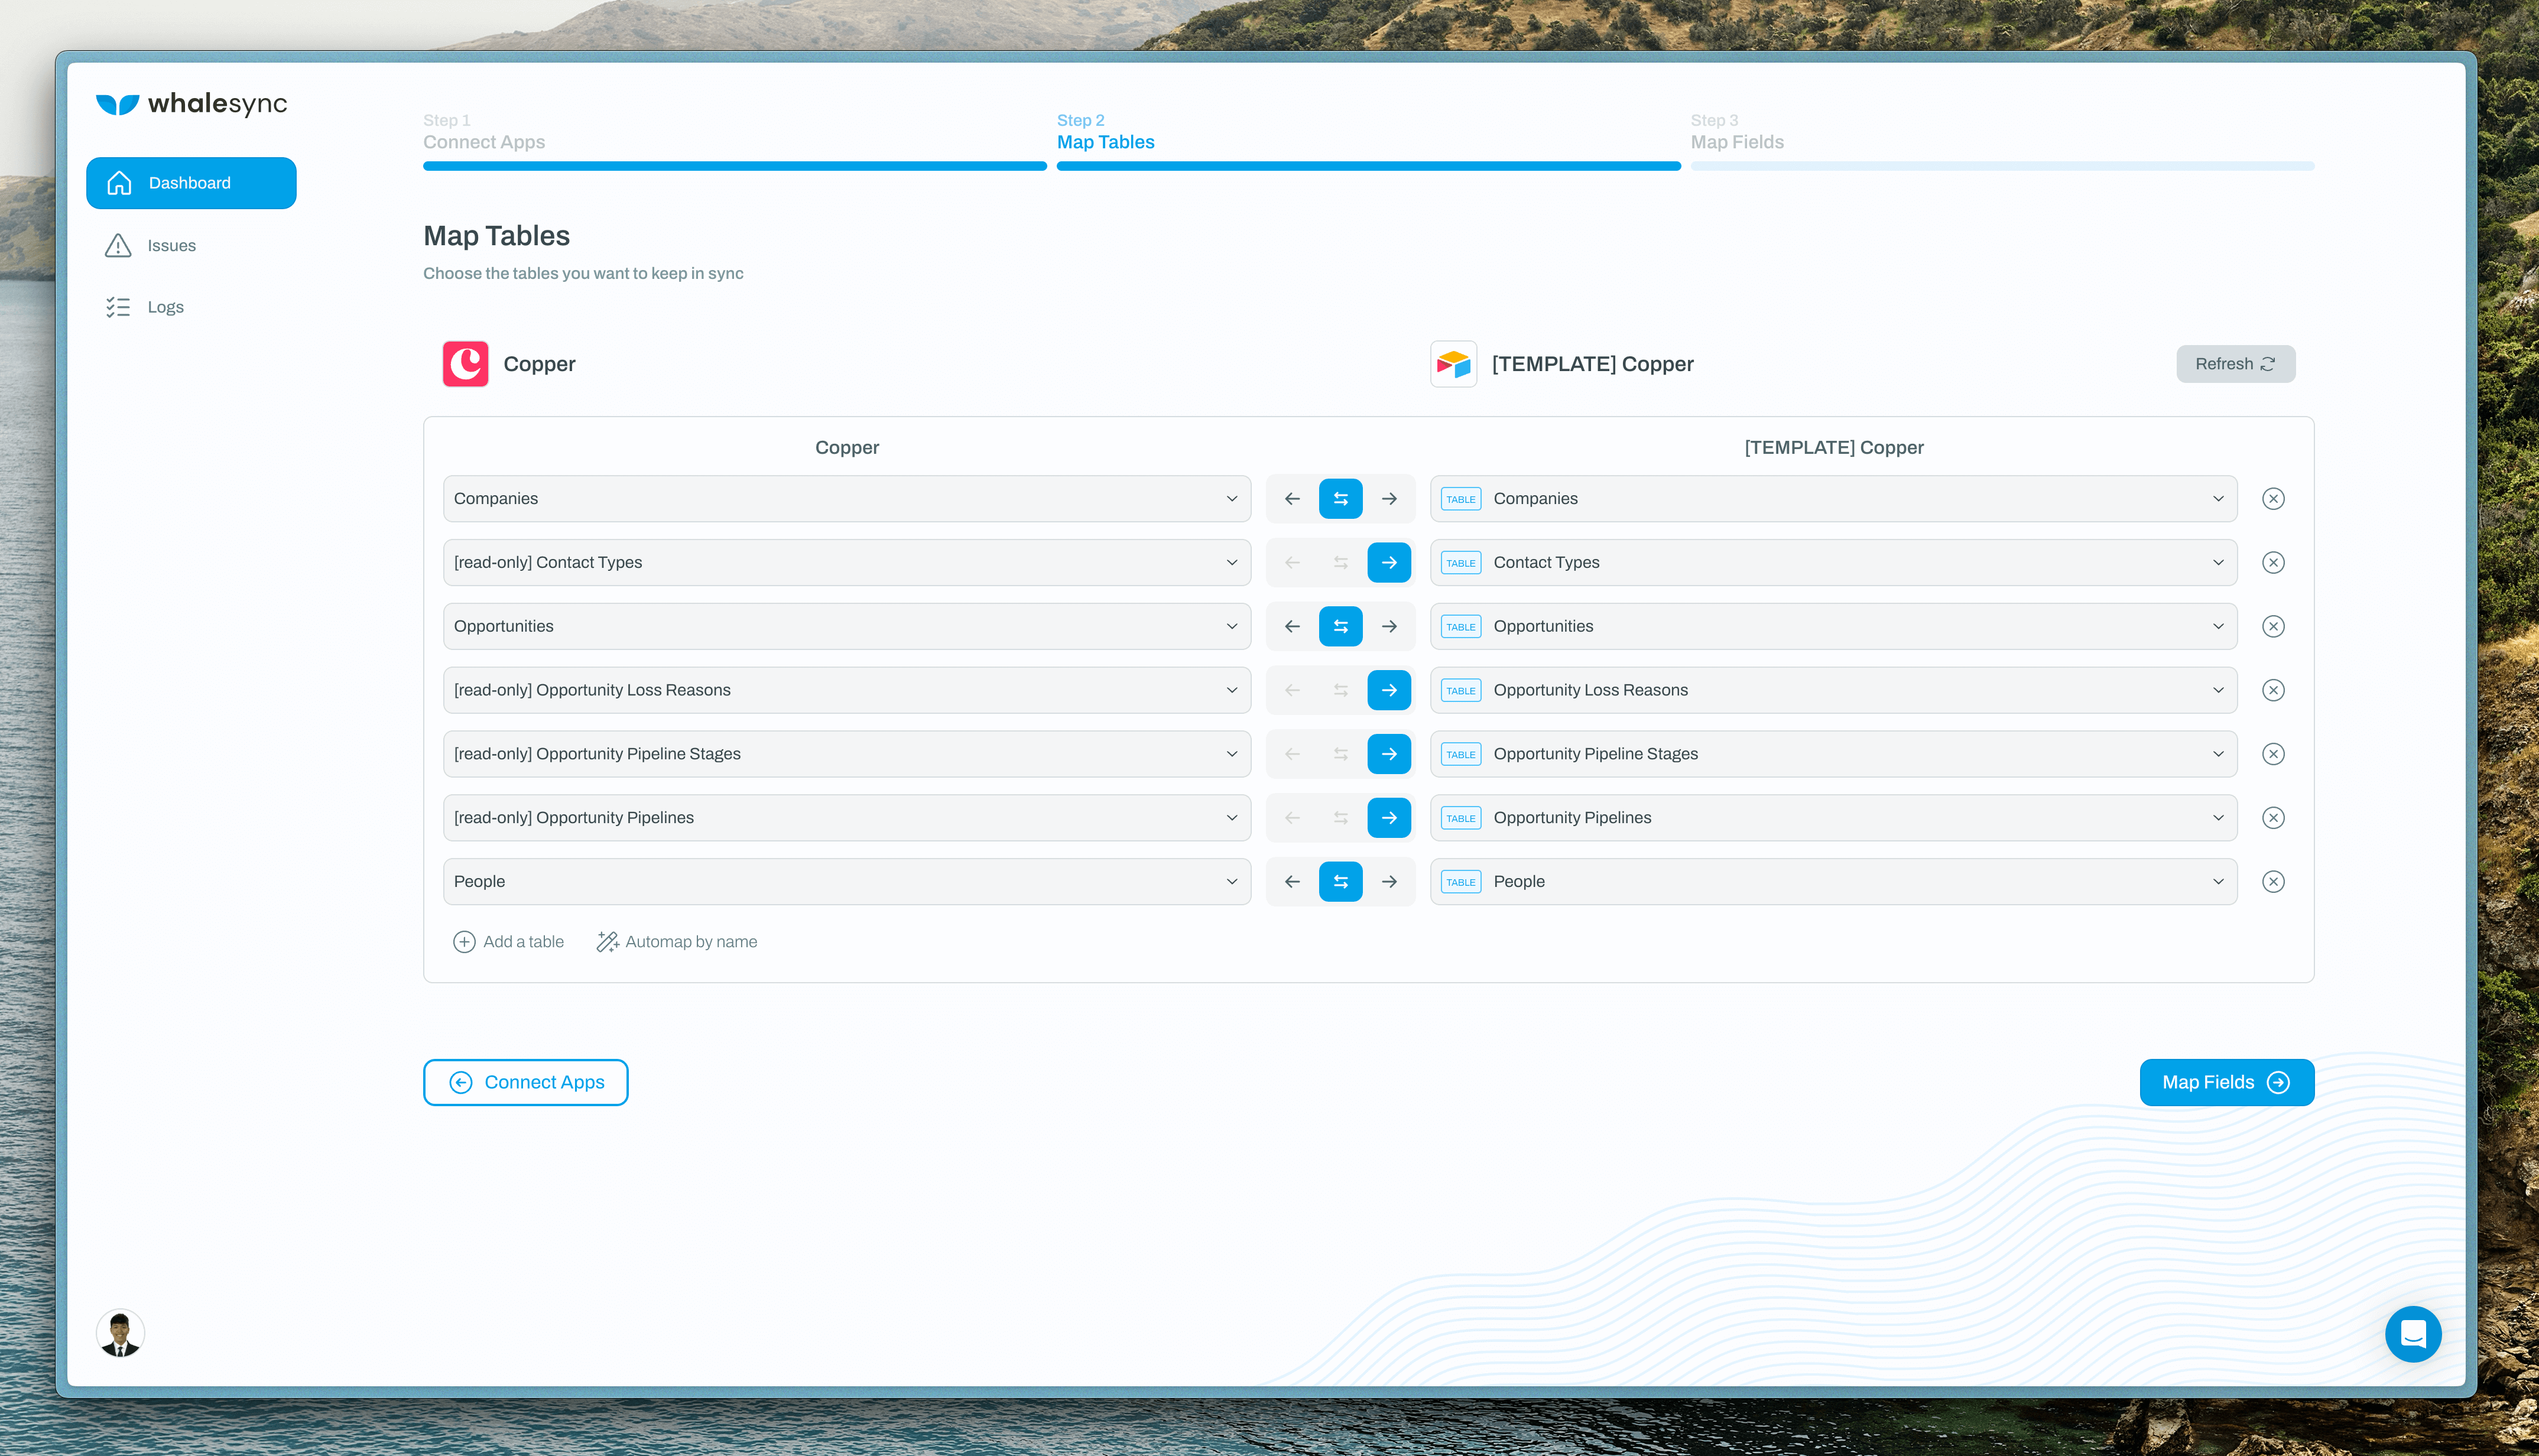2539x1456 pixels.
Task: Open Airtable Opportunities table dropdown
Action: click(1833, 626)
